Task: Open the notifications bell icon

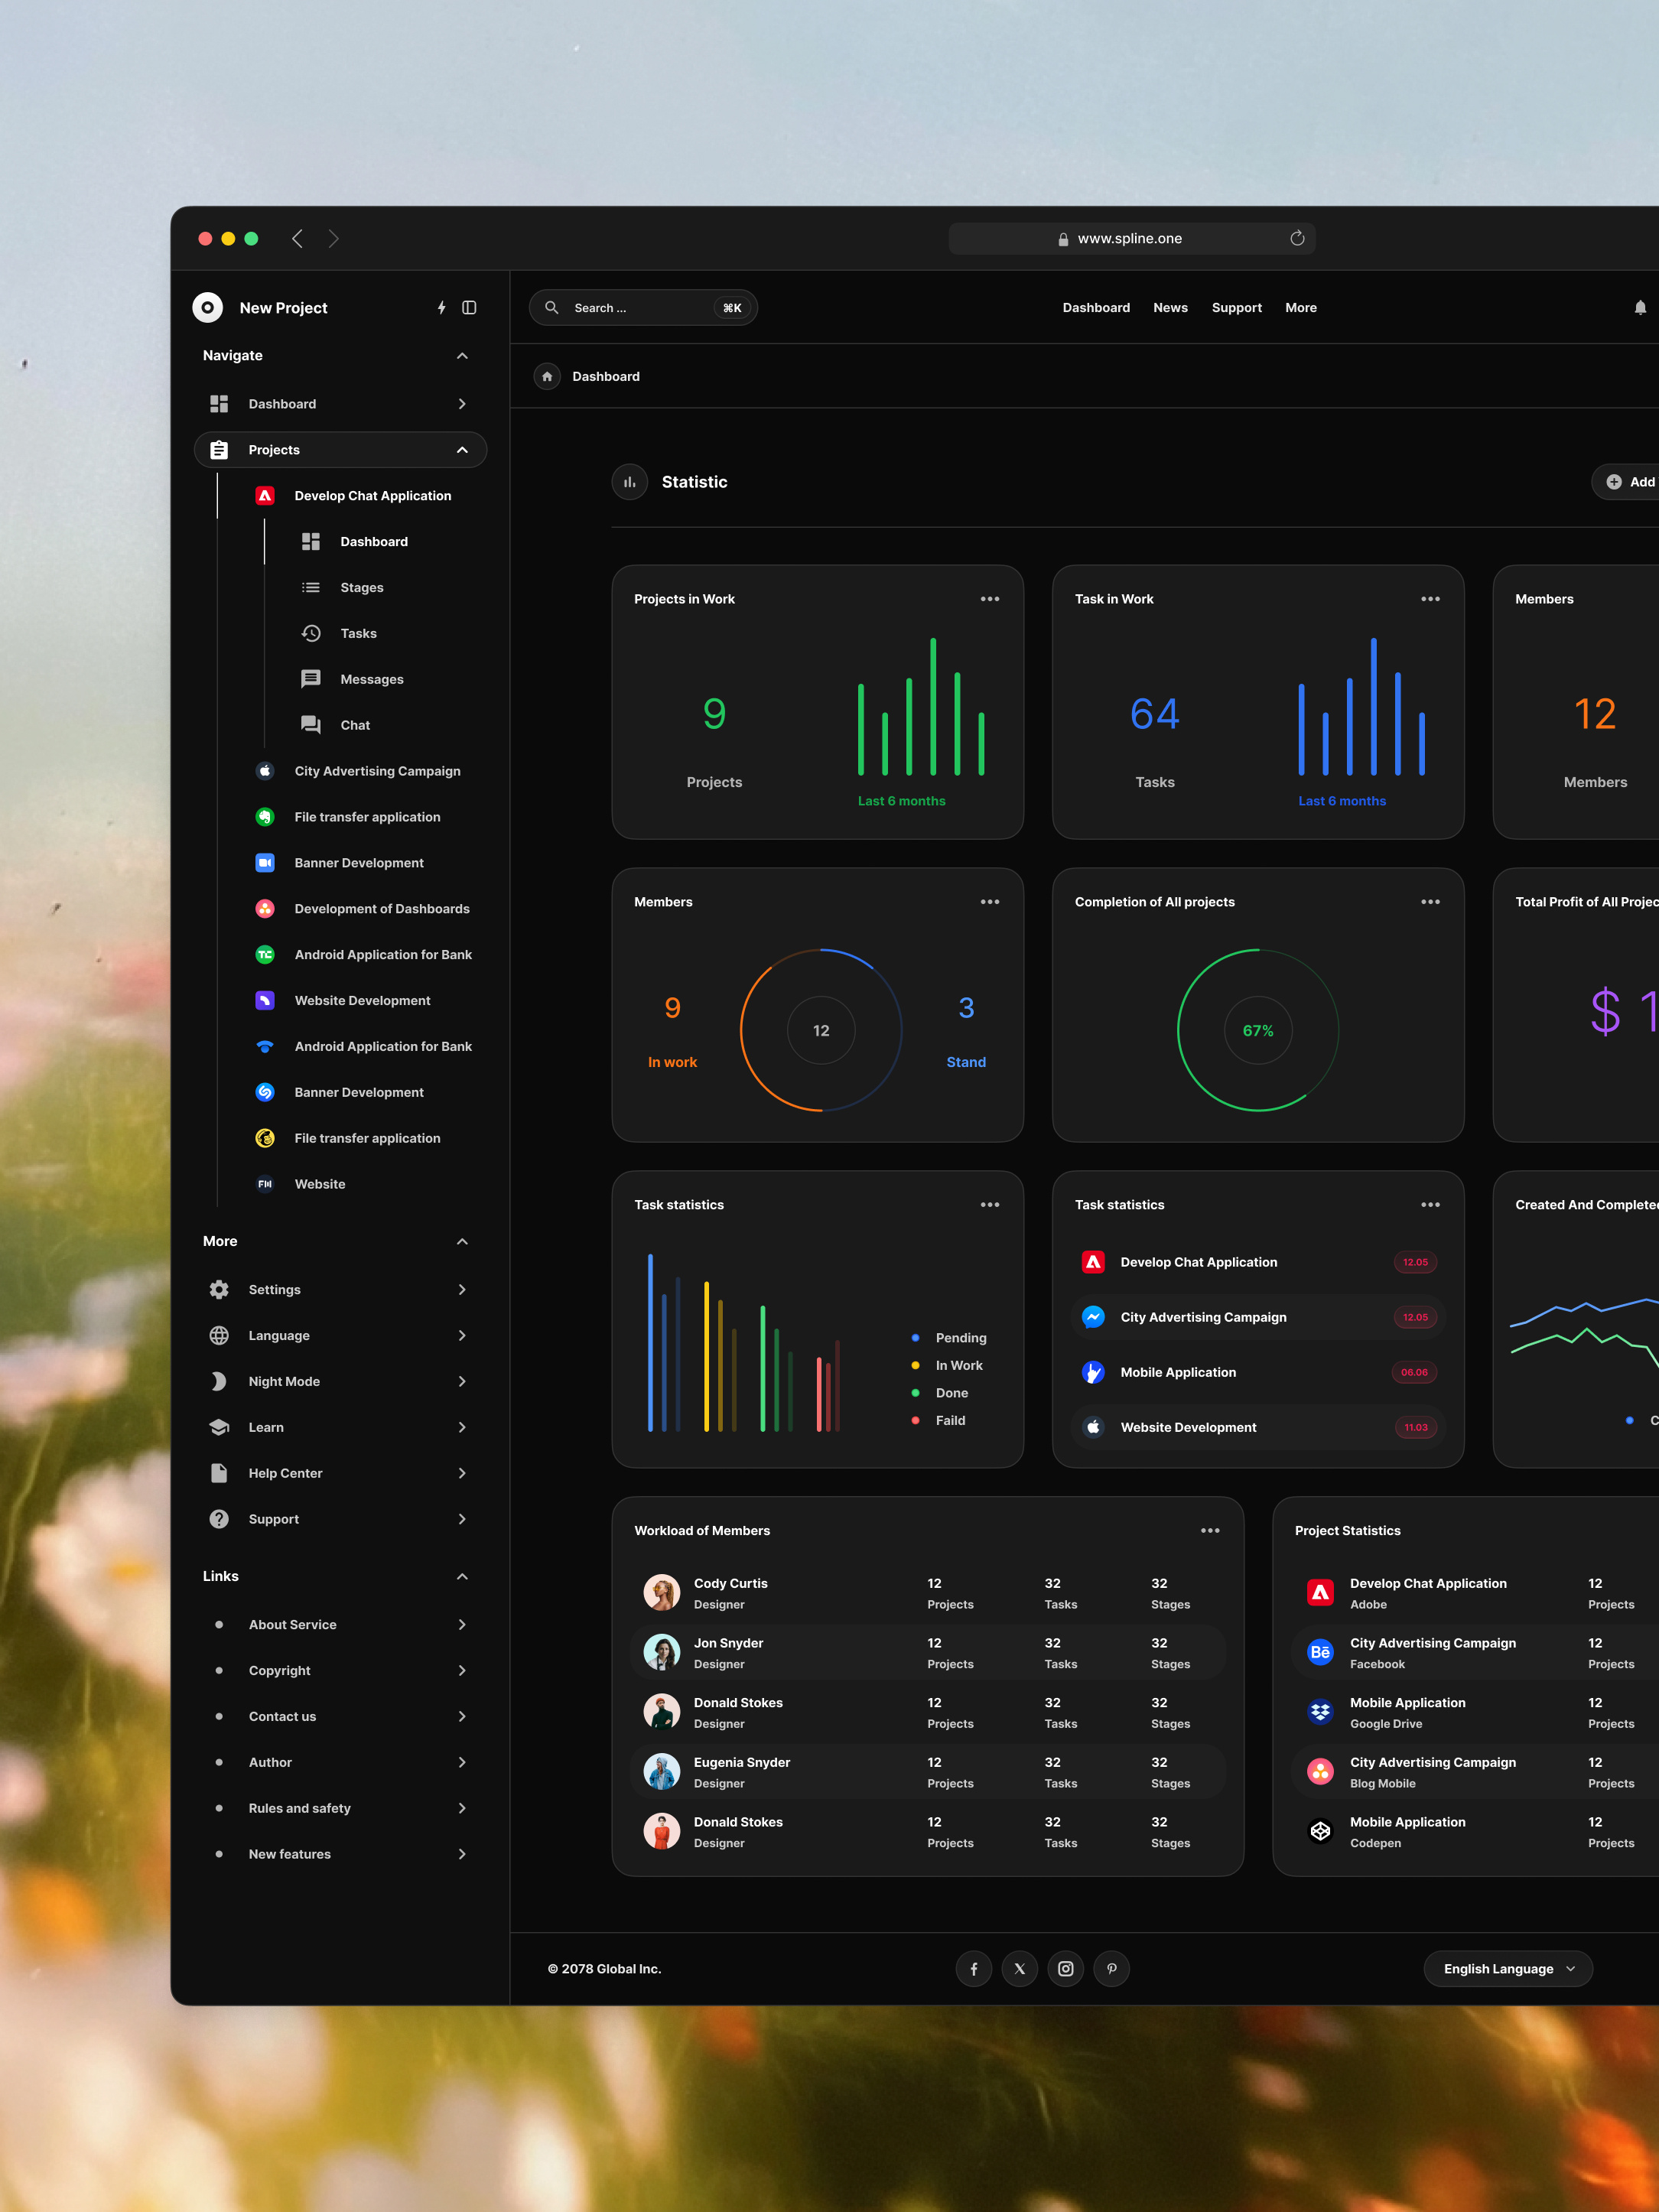Action: click(x=1640, y=308)
